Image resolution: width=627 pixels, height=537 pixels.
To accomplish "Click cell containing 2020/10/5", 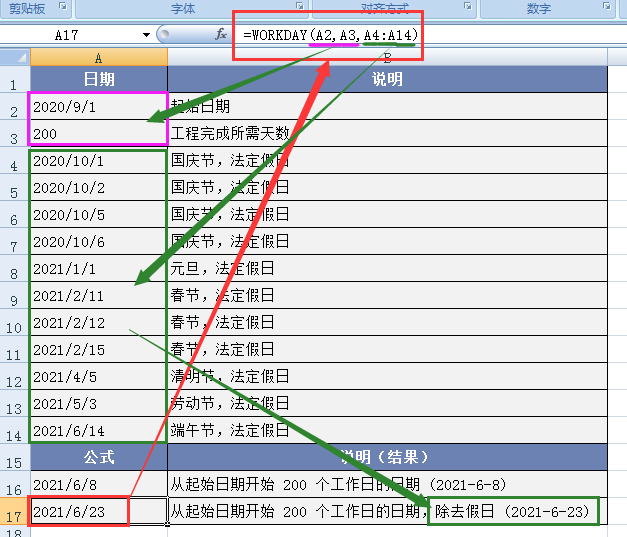I will [99, 214].
